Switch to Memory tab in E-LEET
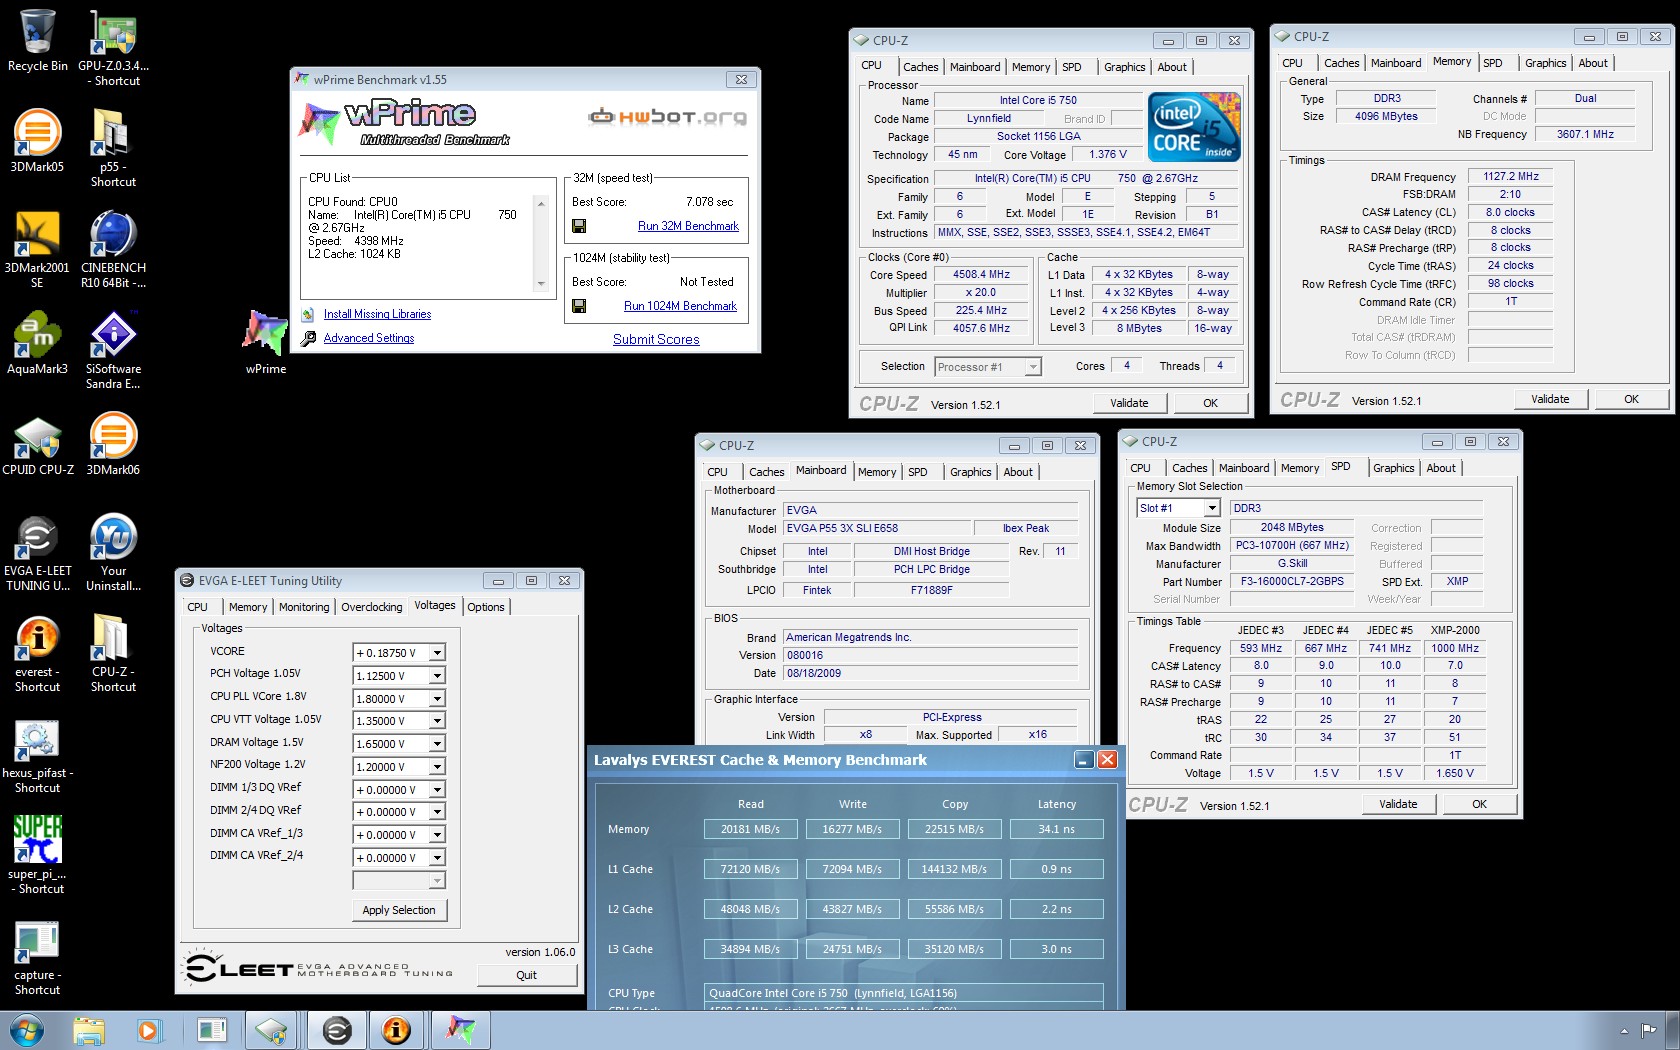1680x1050 pixels. (247, 607)
